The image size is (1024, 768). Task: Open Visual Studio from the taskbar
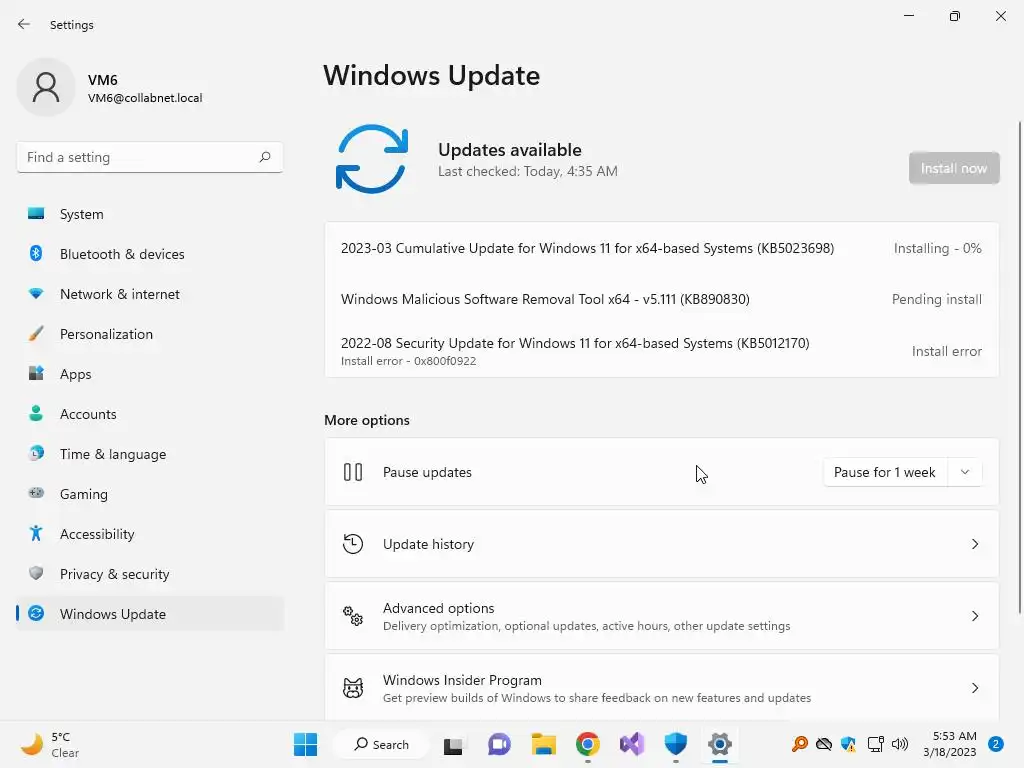(x=632, y=744)
